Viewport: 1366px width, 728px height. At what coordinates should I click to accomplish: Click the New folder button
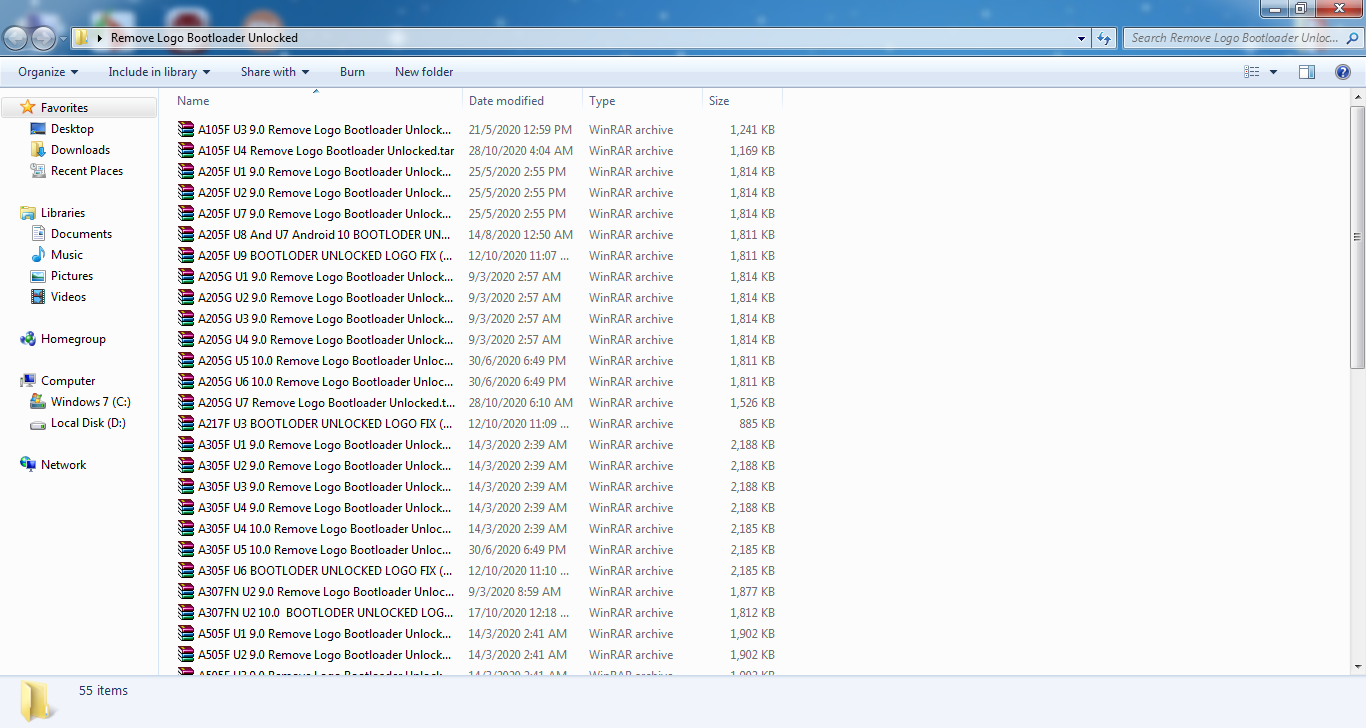[x=423, y=71]
